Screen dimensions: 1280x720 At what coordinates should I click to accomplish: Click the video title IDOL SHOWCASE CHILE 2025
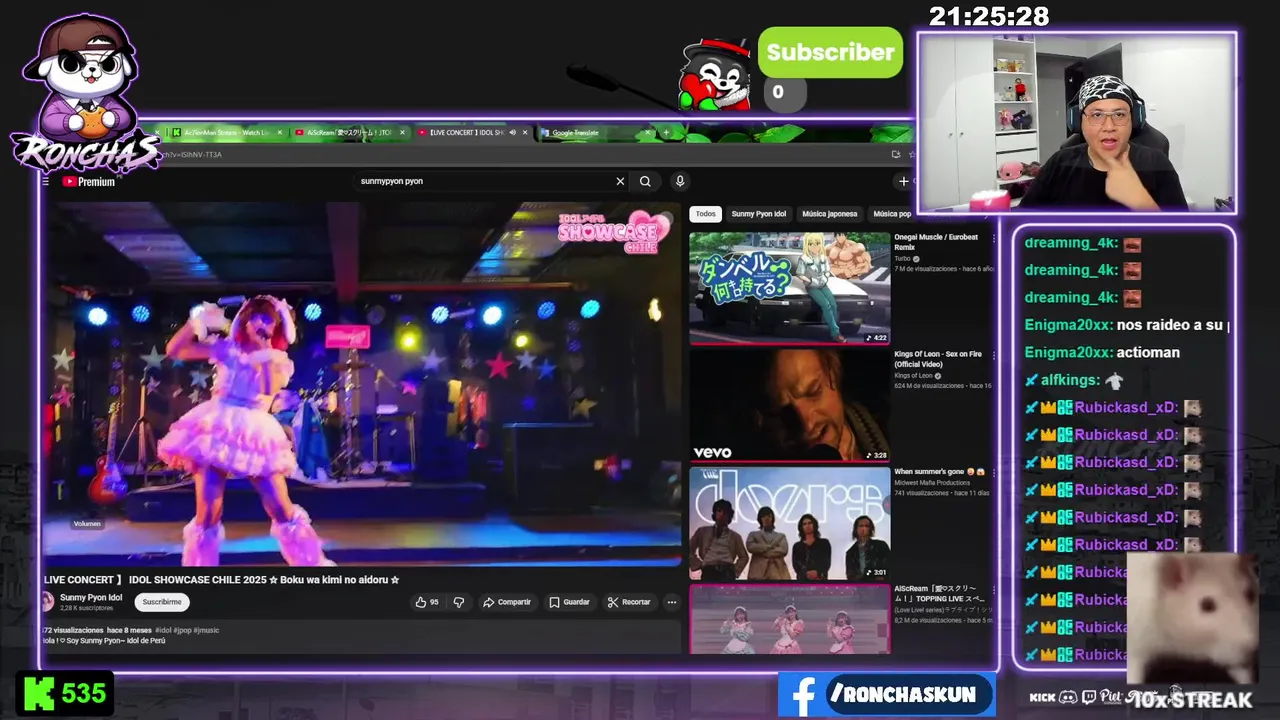tap(222, 580)
